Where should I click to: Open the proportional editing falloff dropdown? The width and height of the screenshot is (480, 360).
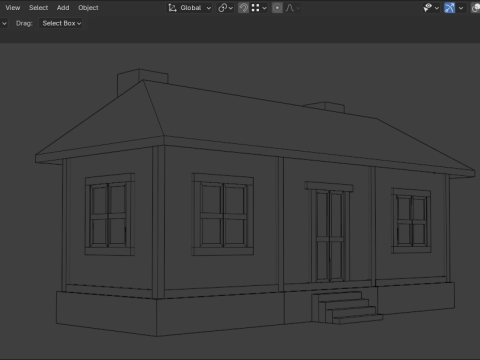[x=292, y=8]
